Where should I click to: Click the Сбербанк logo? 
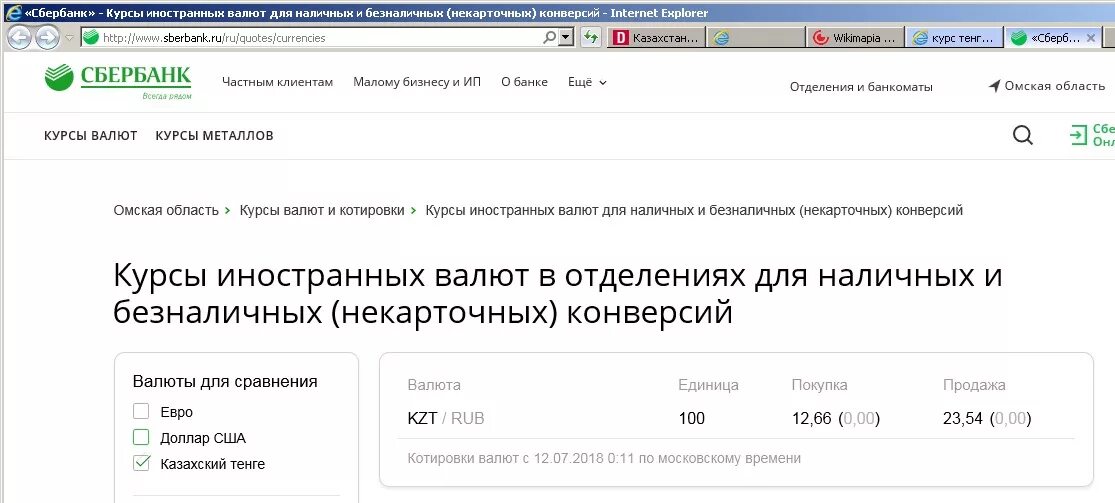(x=118, y=81)
